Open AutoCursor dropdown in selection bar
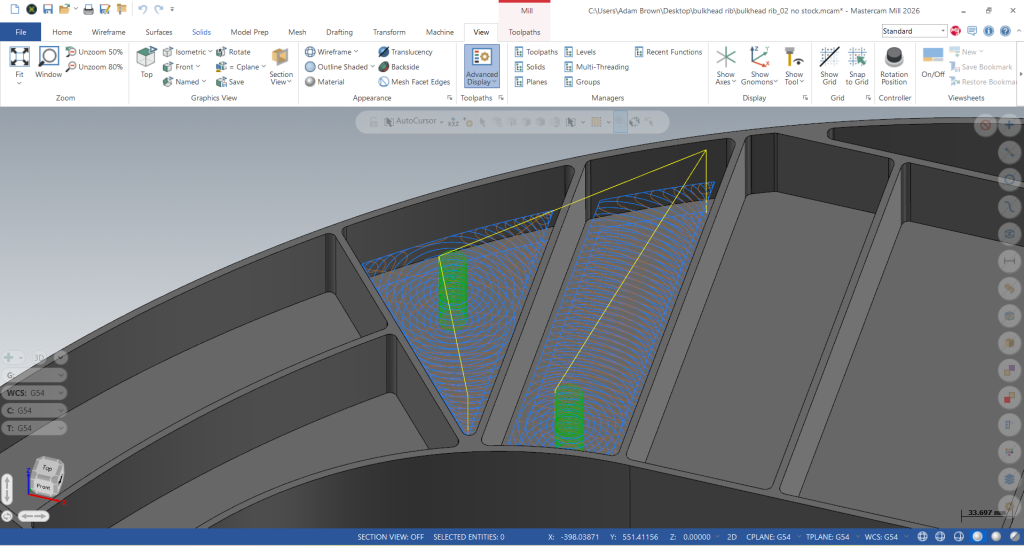 441,121
